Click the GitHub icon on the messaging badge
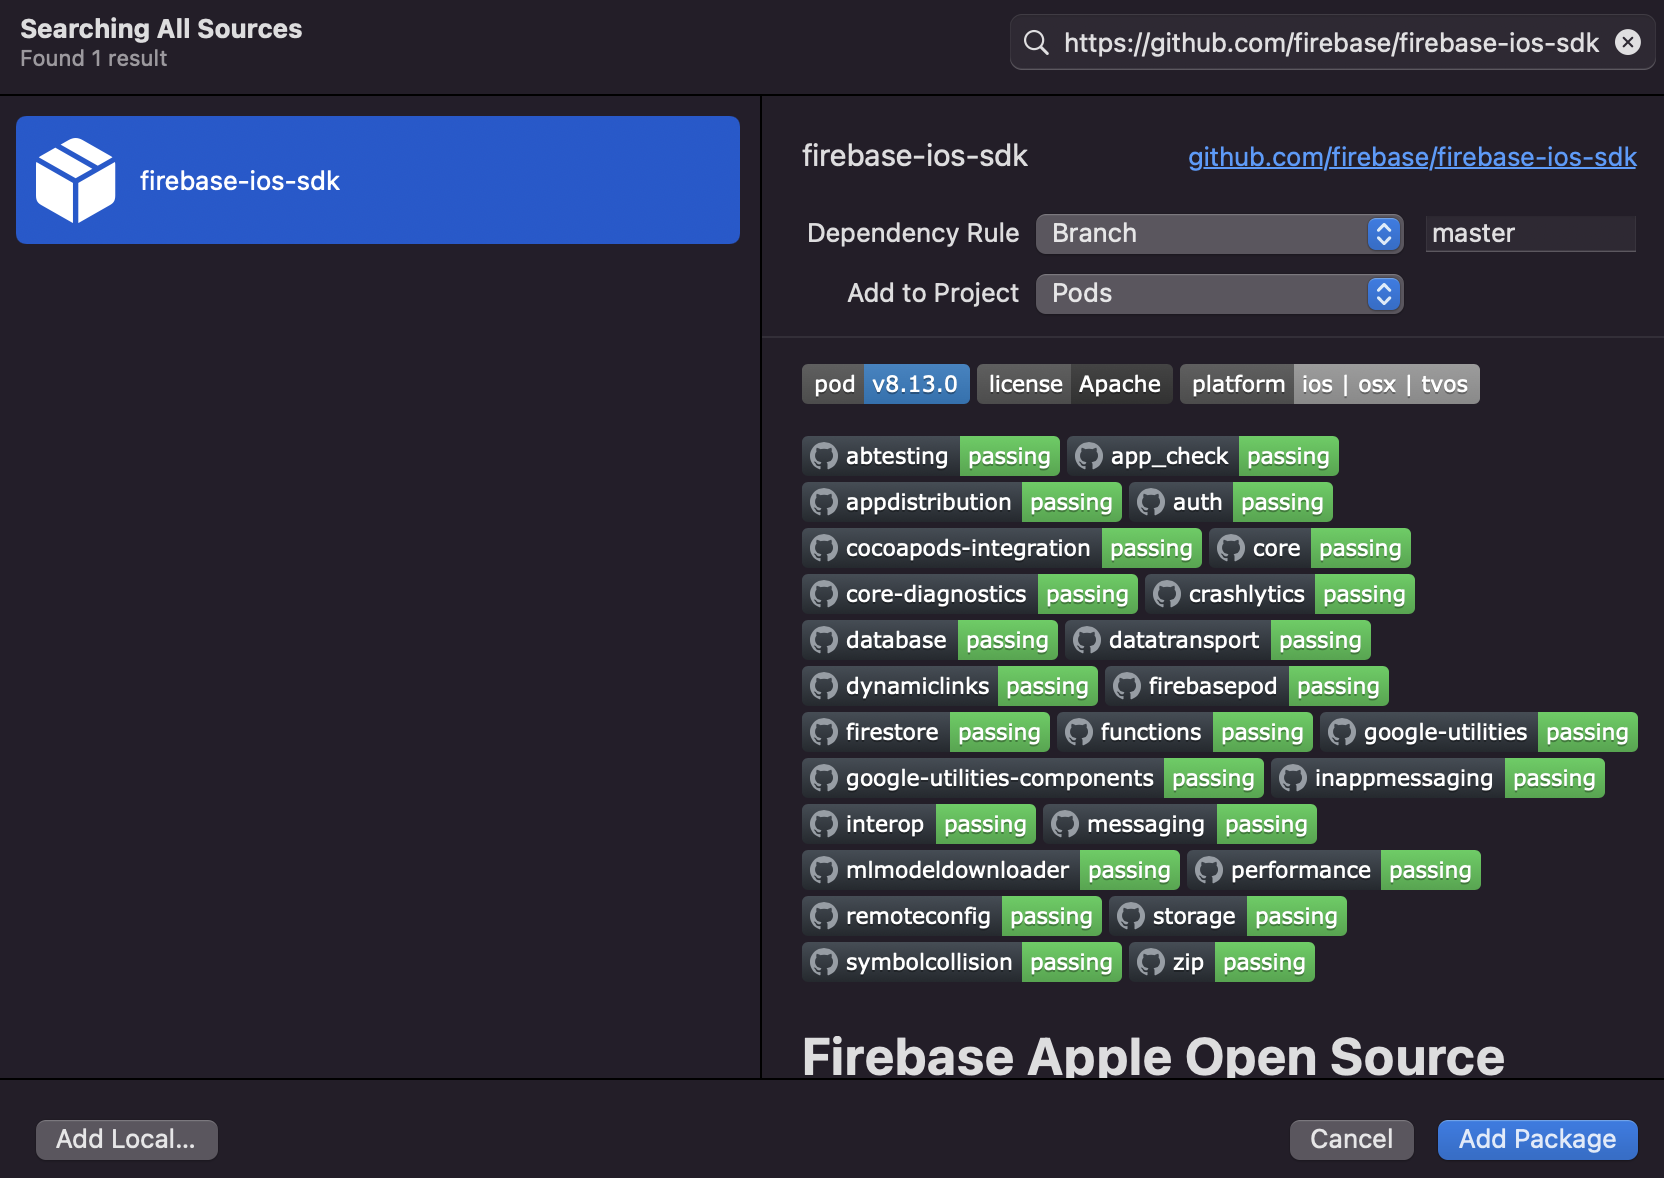Image resolution: width=1664 pixels, height=1178 pixels. coord(1065,824)
